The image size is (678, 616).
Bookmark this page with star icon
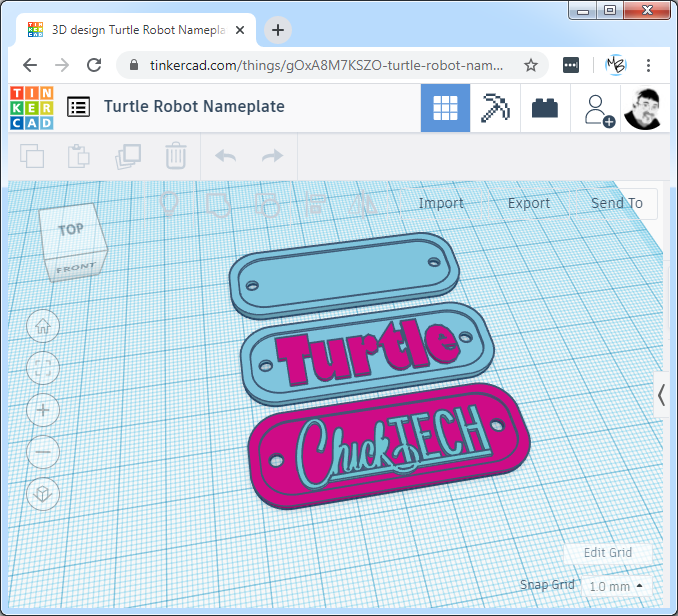[531, 65]
